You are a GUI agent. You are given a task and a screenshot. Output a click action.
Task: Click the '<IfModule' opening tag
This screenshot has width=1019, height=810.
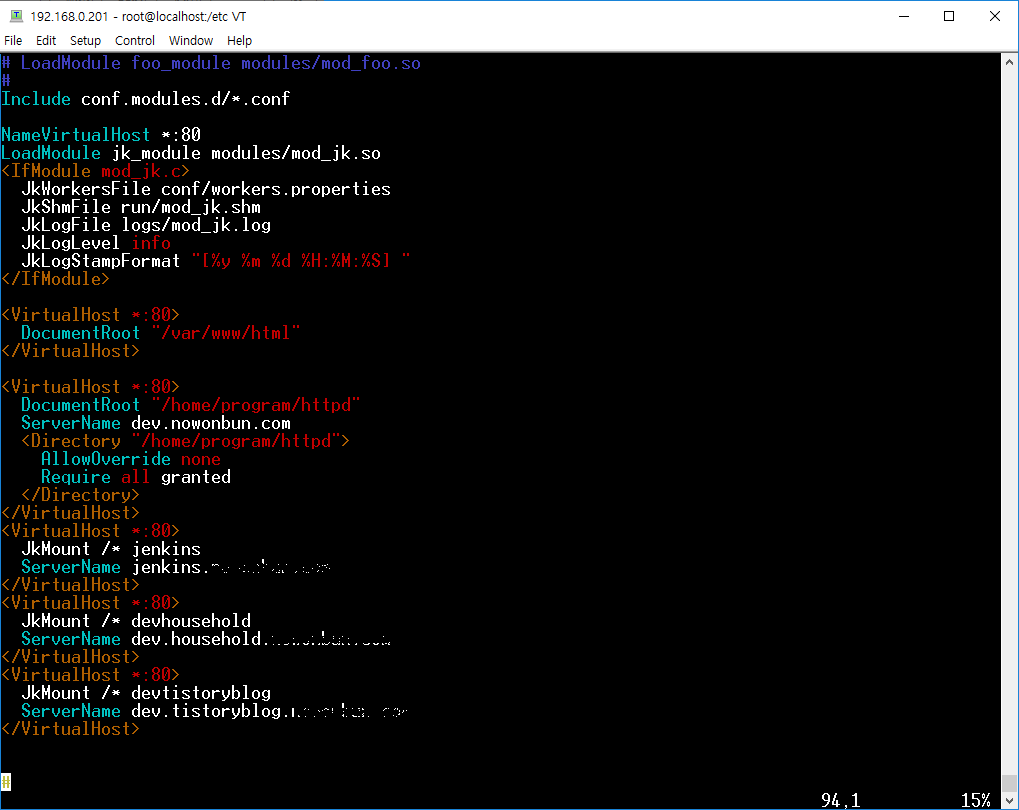tap(46, 171)
